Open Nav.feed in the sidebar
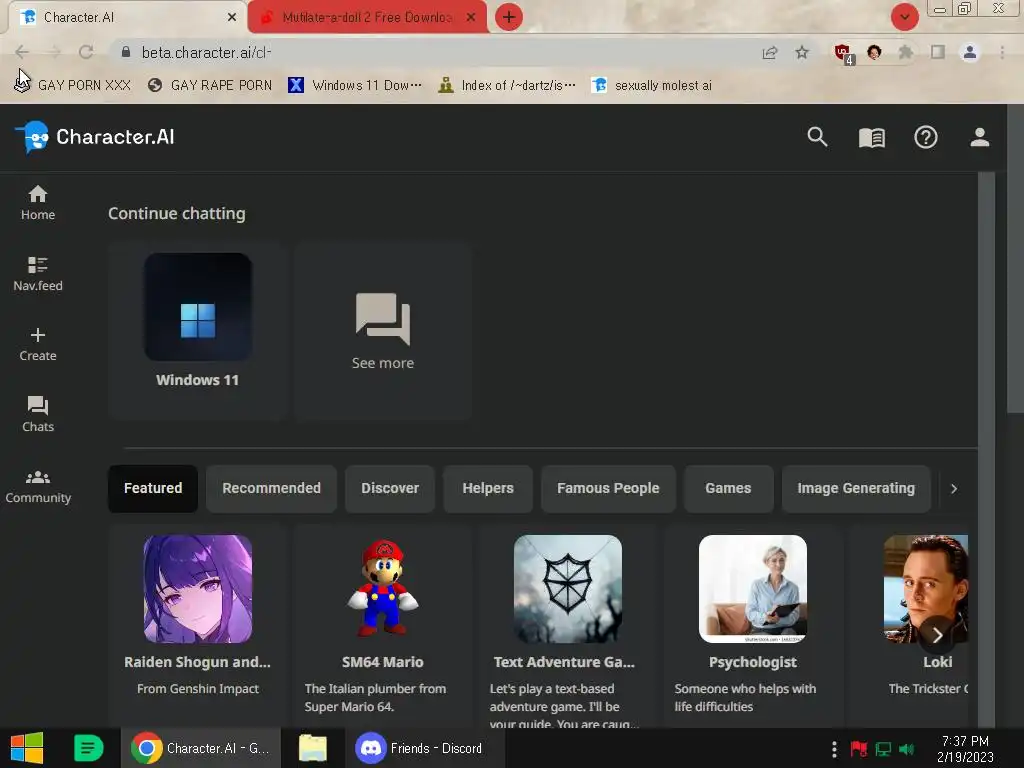1024x768 pixels. (38, 274)
